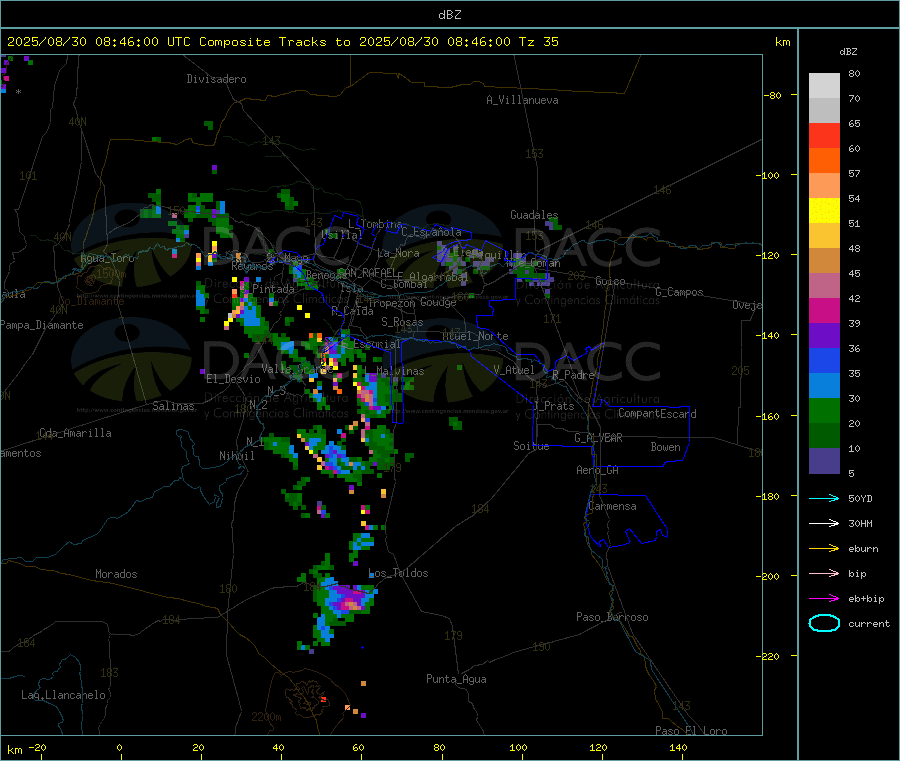Click the purple 5 dBZ legend swatch
The width and height of the screenshot is (900, 761).
tap(824, 460)
